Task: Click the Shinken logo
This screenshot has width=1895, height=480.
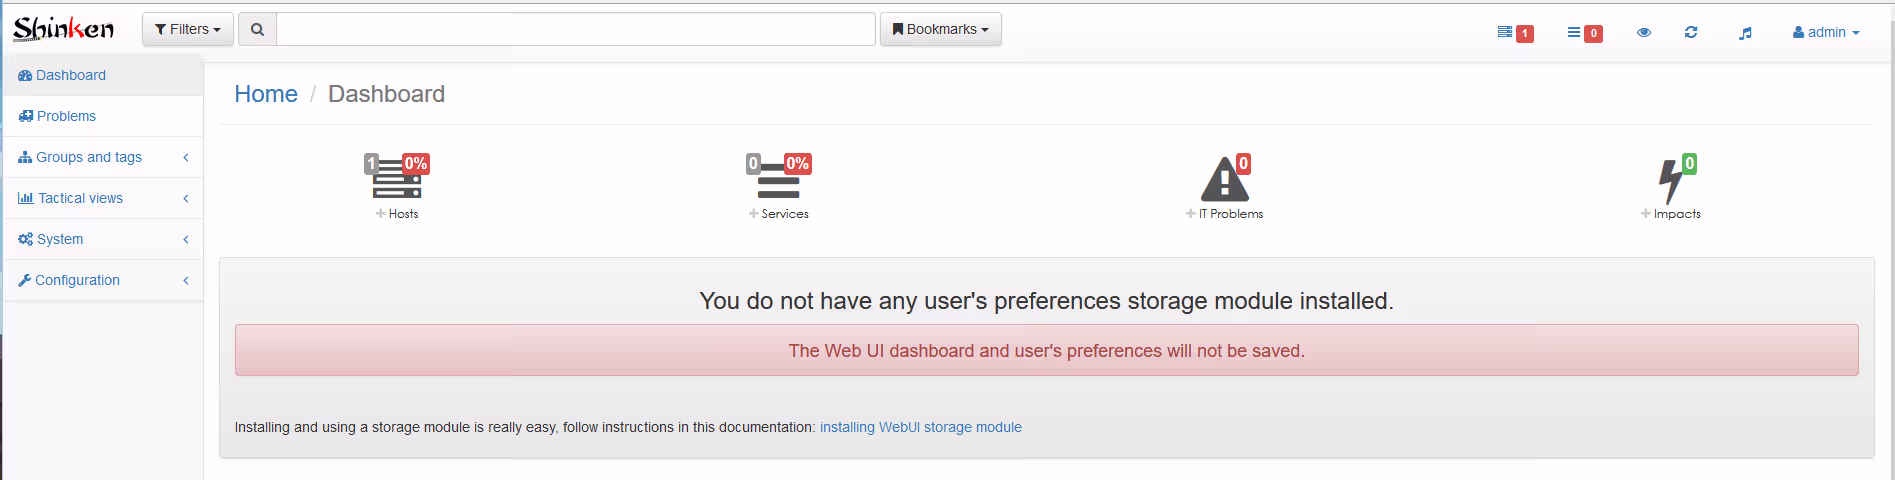Action: [x=63, y=29]
